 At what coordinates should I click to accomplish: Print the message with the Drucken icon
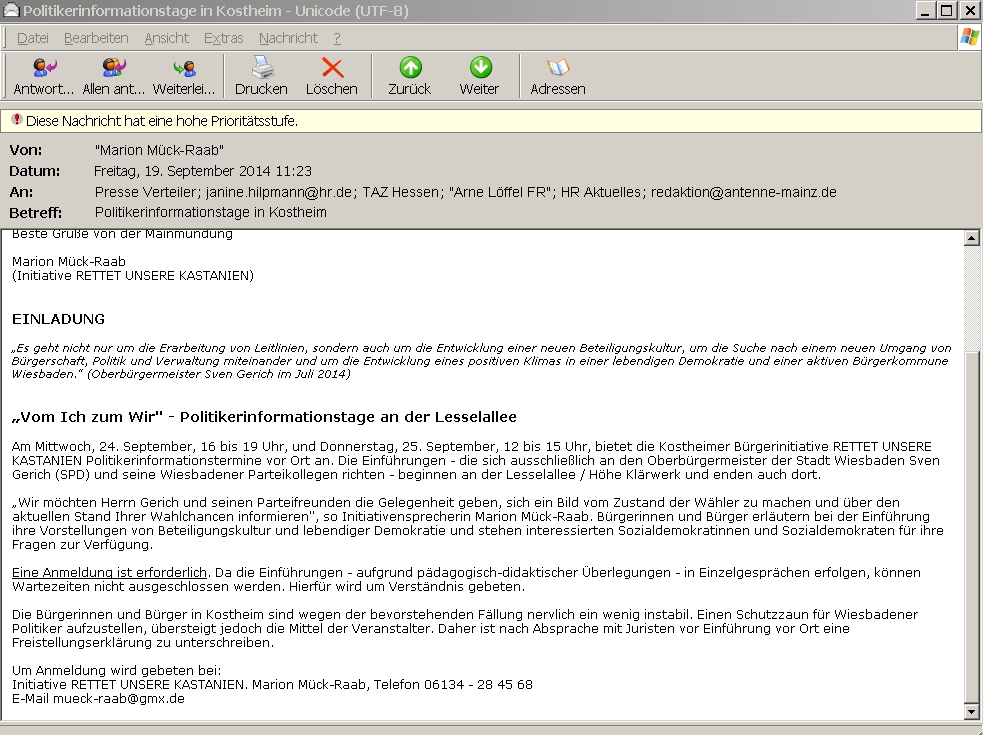[262, 68]
